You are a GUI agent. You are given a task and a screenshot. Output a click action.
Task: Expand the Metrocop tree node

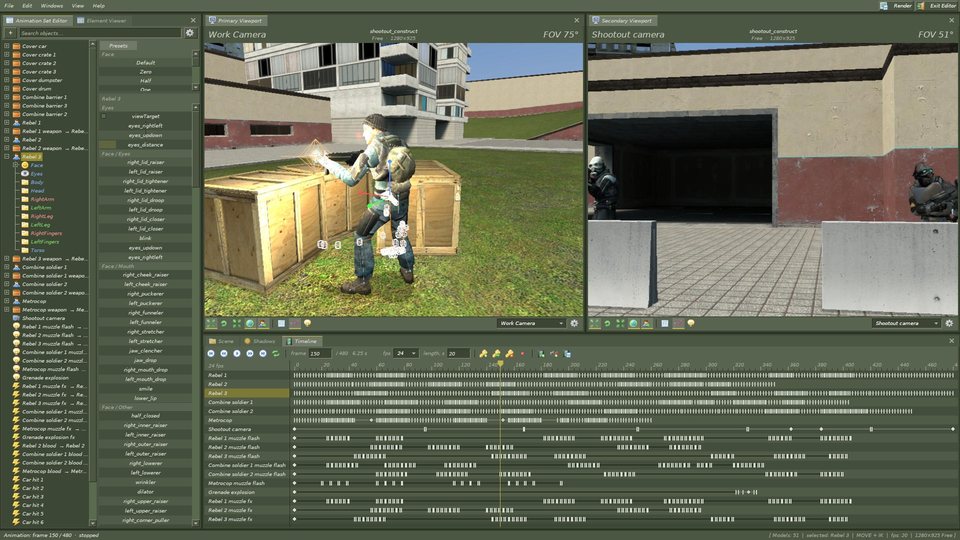pos(7,301)
